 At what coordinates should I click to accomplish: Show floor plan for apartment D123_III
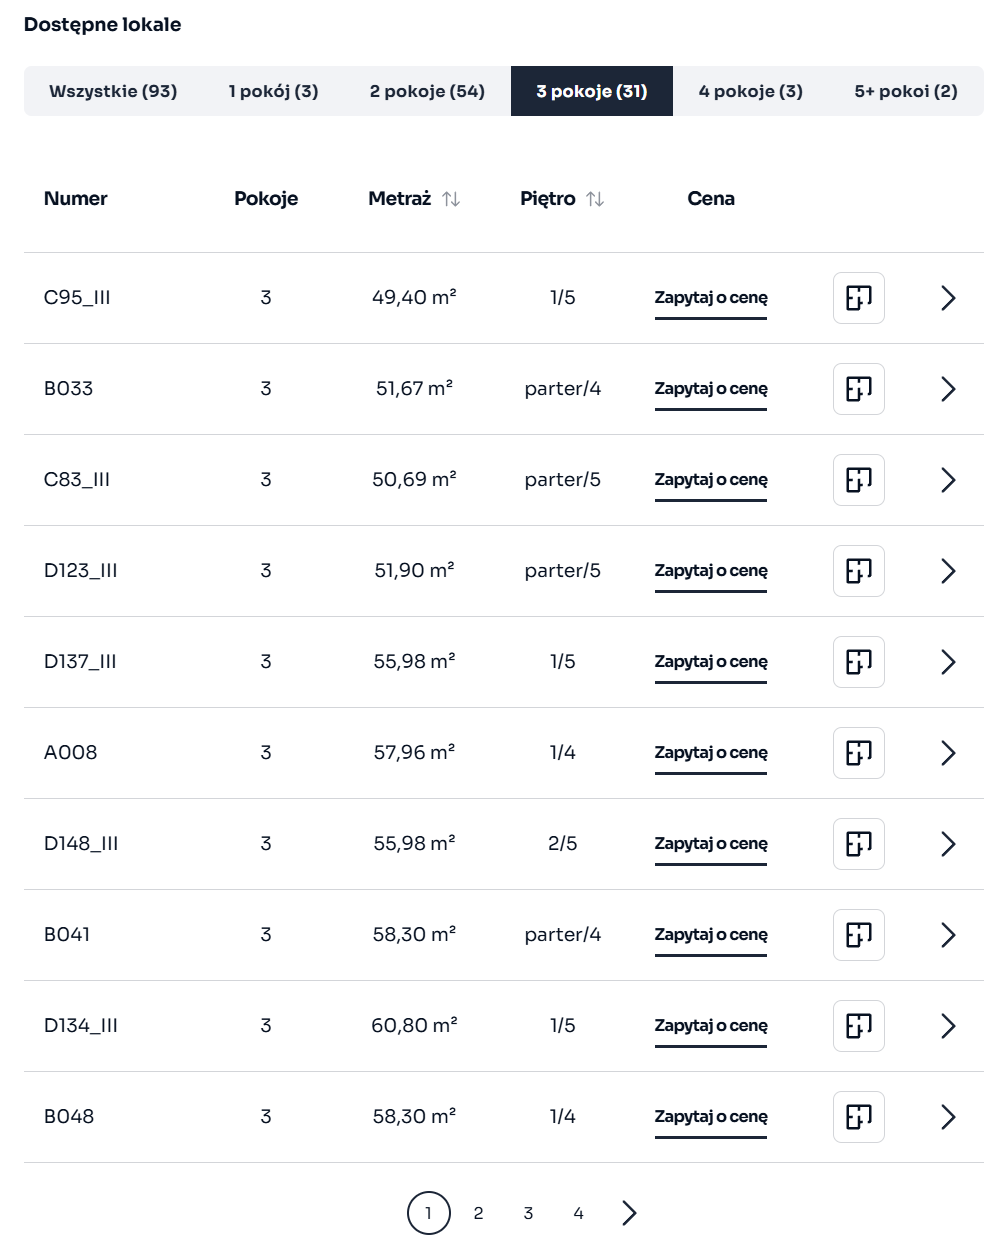[x=859, y=571]
